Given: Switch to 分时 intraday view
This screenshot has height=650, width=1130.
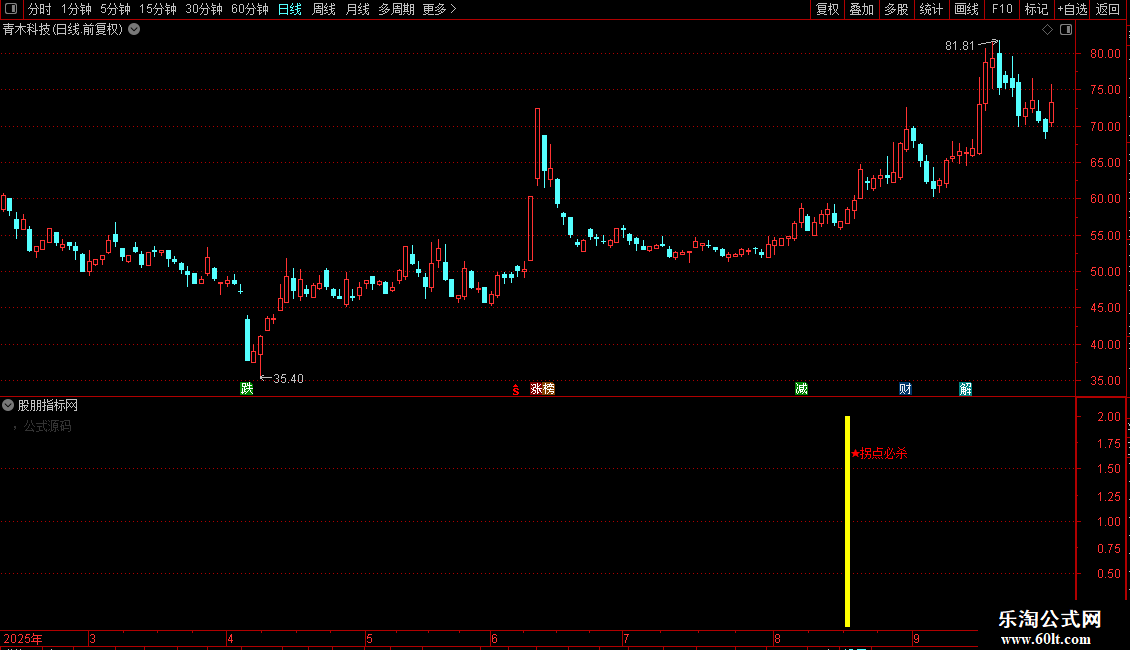Looking at the screenshot, I should [x=40, y=9].
